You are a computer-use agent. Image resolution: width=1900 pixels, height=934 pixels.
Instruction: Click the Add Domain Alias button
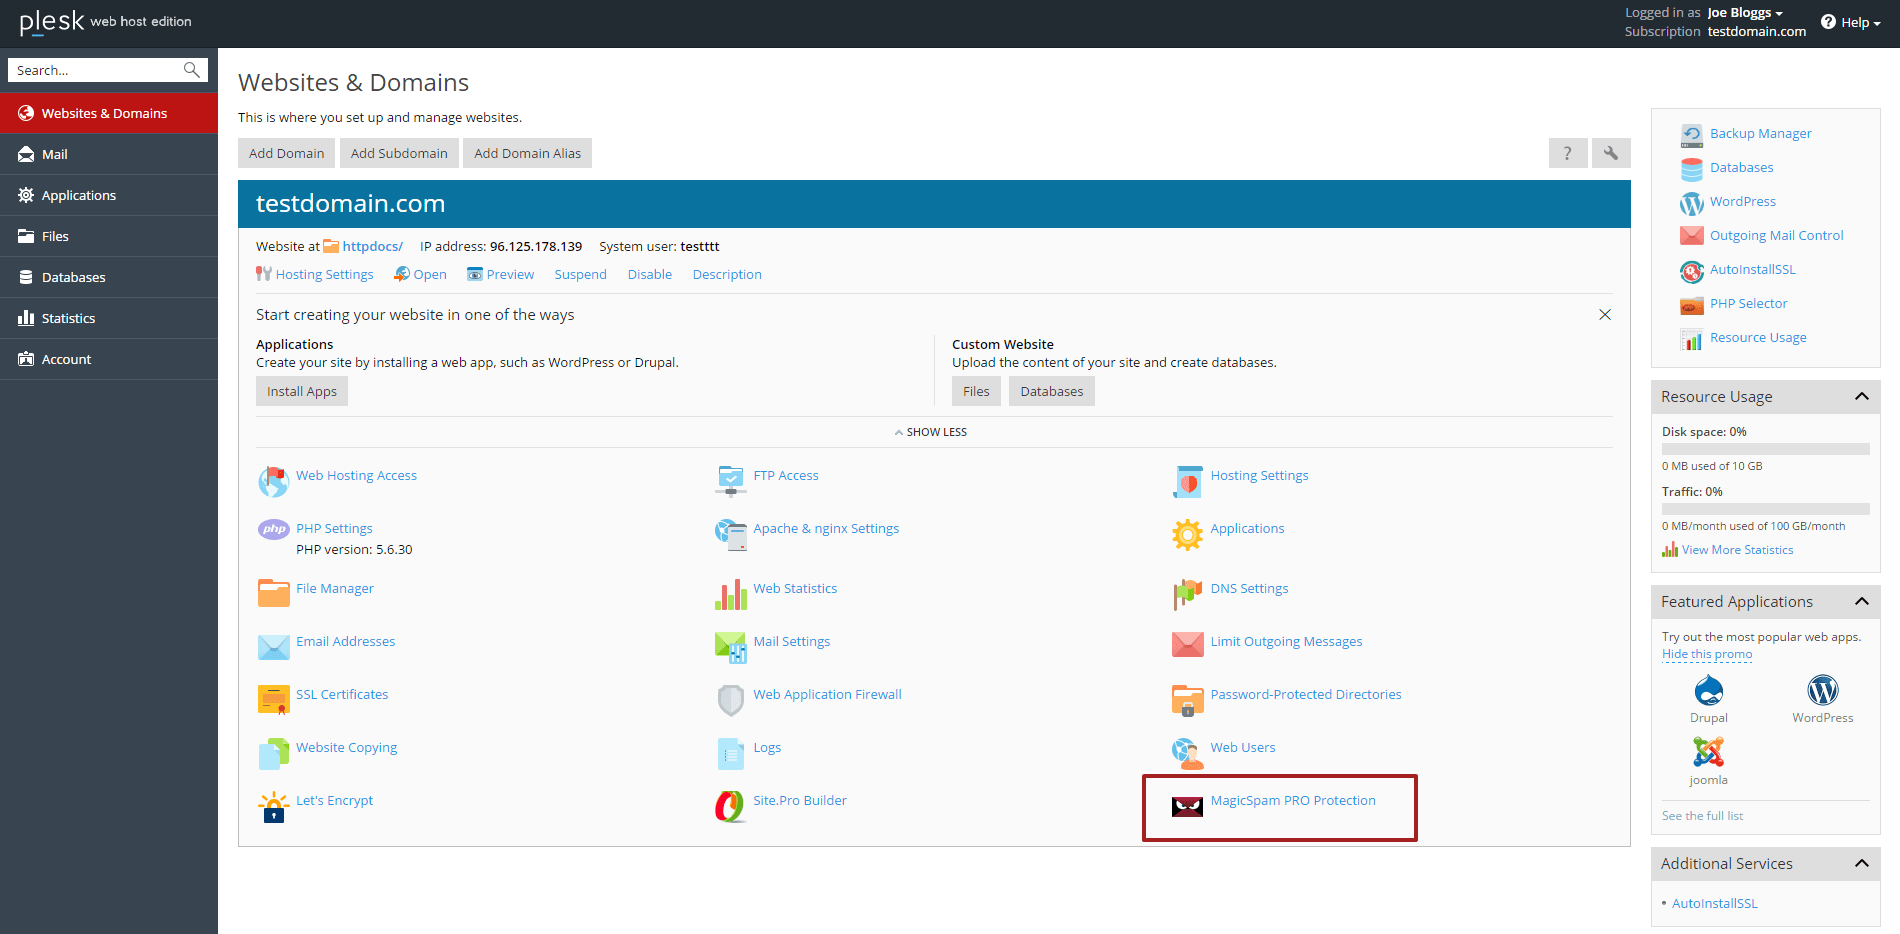point(527,153)
